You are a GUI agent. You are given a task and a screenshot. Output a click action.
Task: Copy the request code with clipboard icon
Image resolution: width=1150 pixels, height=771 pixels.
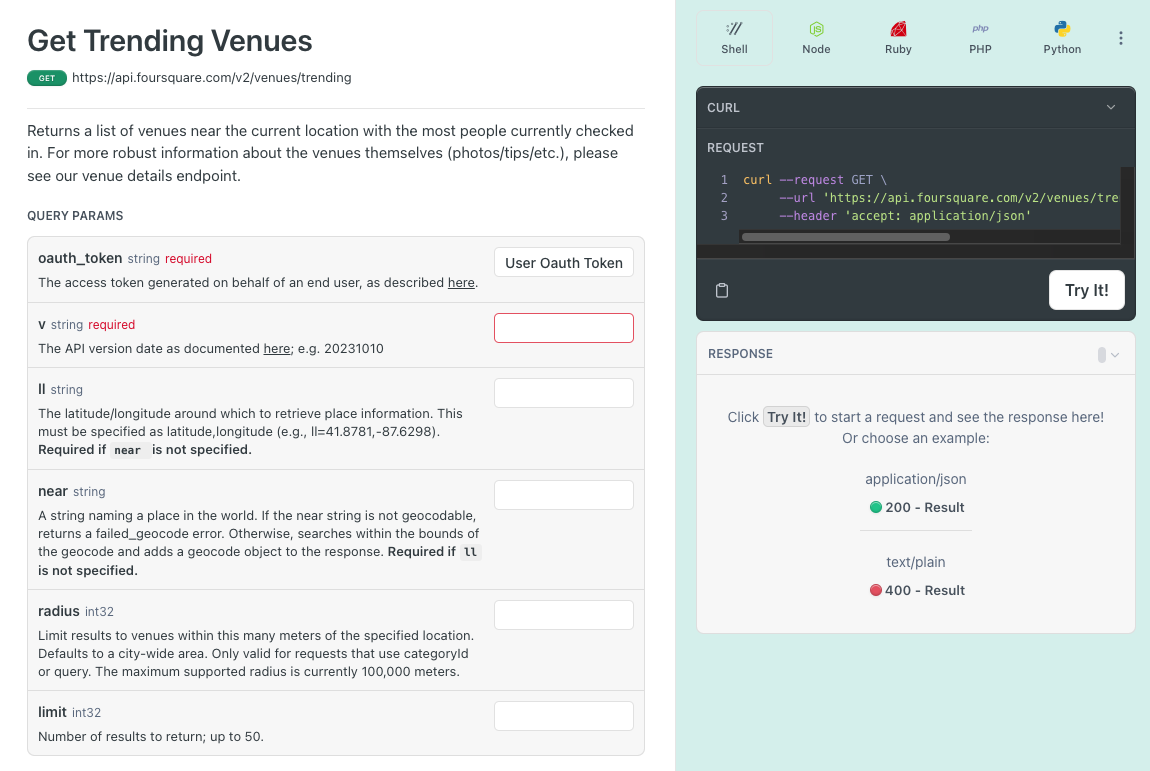point(722,291)
